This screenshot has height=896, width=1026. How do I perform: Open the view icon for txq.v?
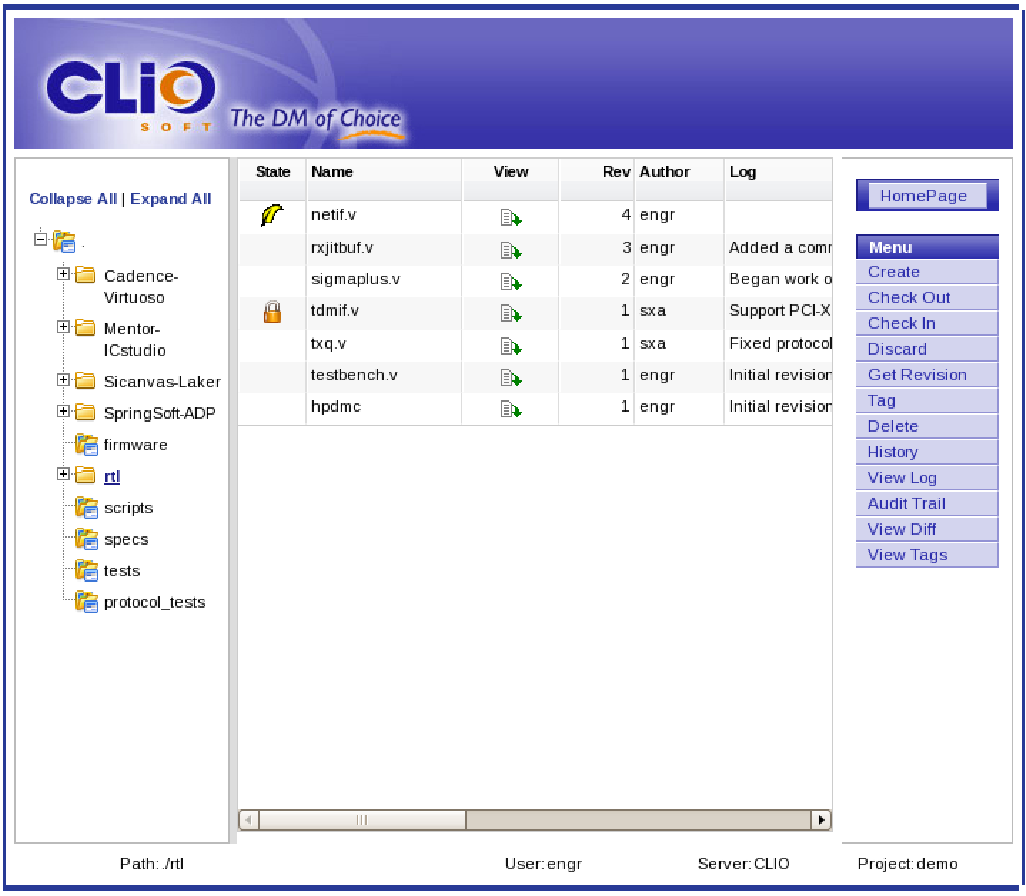click(511, 346)
